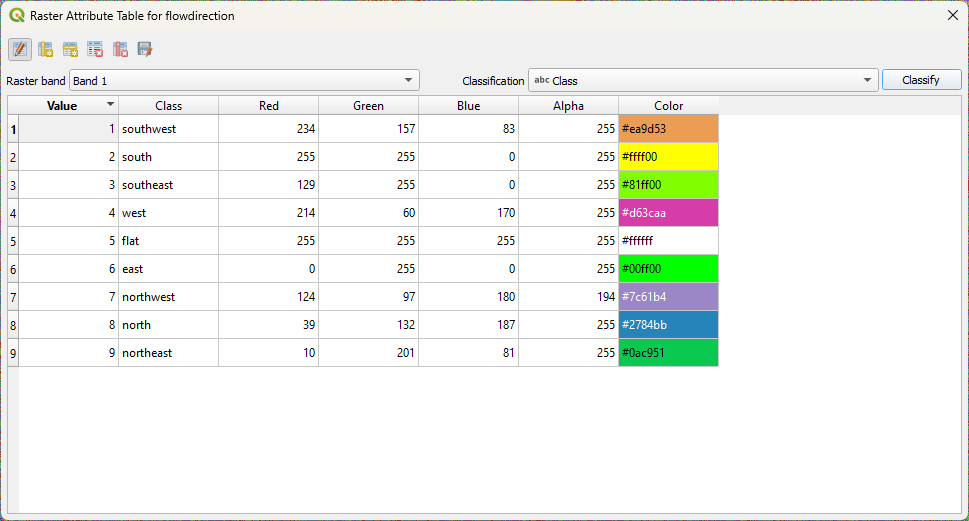Screen dimensions: 969x521
Task: Select row header number 5
Action: point(13,241)
